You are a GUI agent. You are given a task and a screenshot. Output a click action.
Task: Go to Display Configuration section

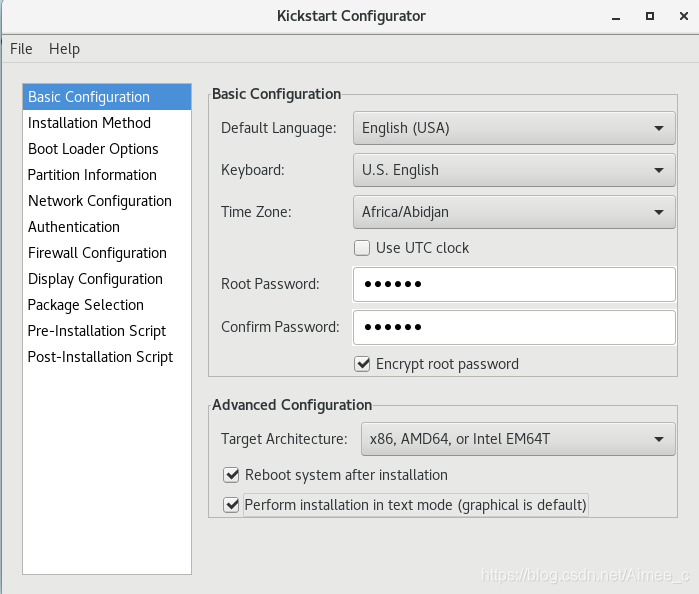pos(107,279)
